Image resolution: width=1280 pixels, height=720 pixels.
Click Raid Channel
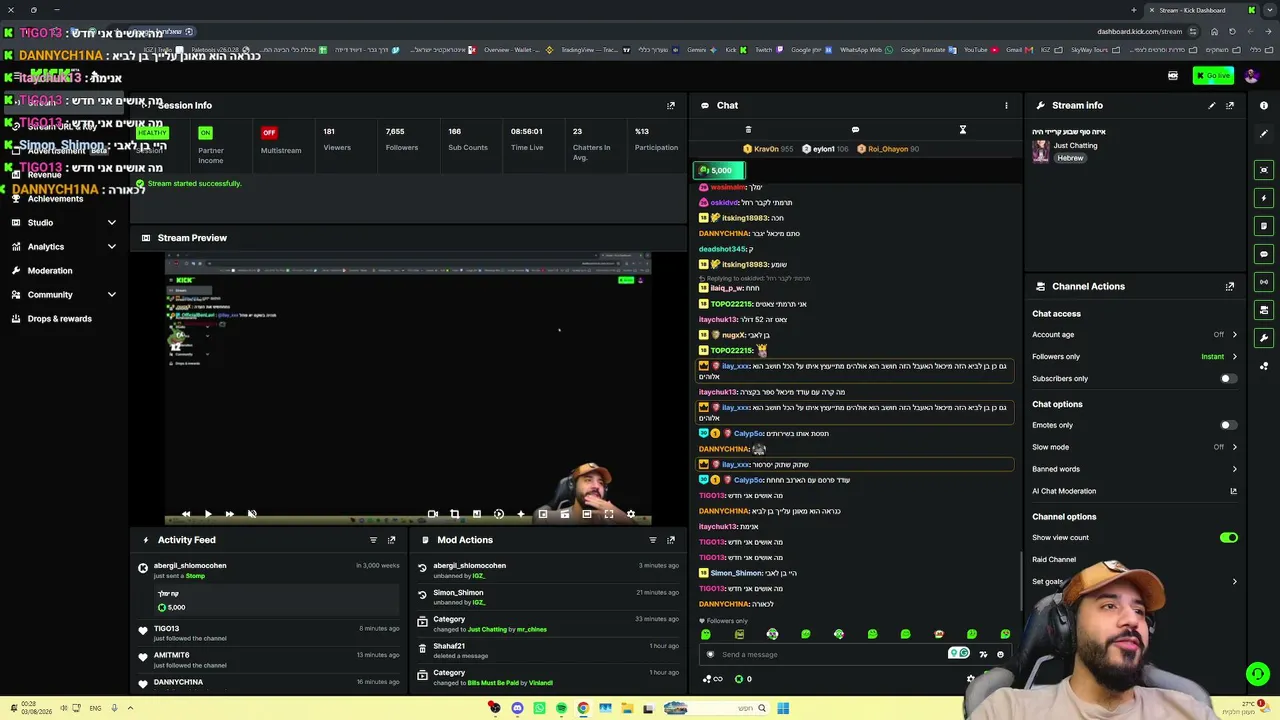[1054, 560]
